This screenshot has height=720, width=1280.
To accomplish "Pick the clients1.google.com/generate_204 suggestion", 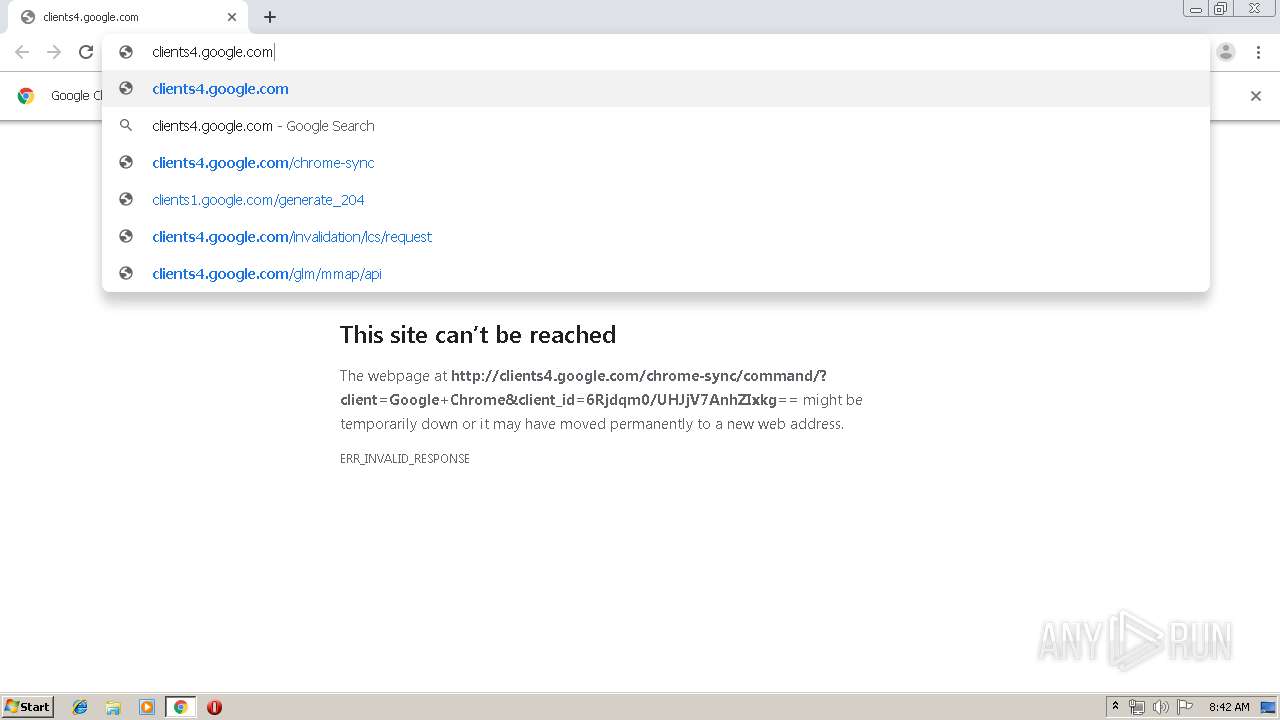I will click(x=656, y=200).
